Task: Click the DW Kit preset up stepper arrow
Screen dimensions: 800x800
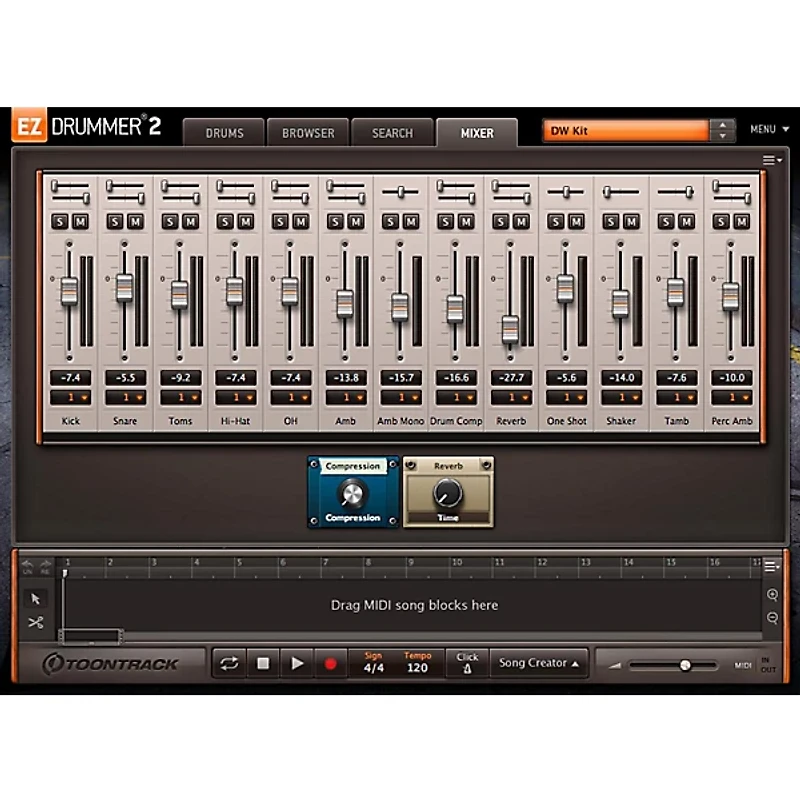Action: (x=724, y=123)
